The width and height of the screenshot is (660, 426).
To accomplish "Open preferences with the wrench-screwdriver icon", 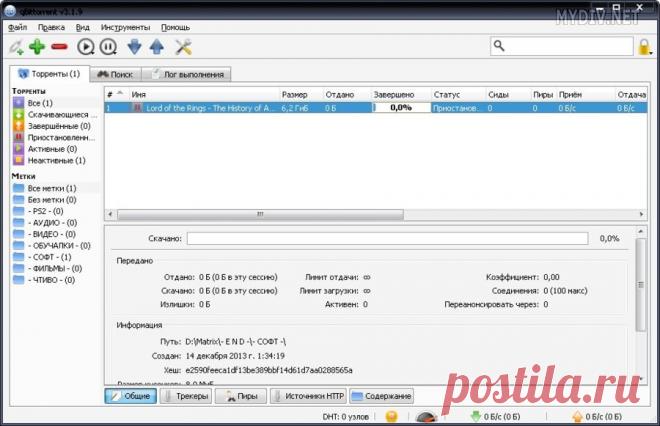I will point(183,46).
